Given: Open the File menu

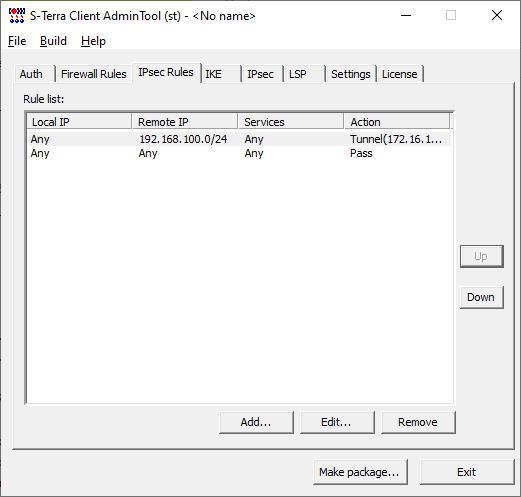Looking at the screenshot, I should coord(17,41).
